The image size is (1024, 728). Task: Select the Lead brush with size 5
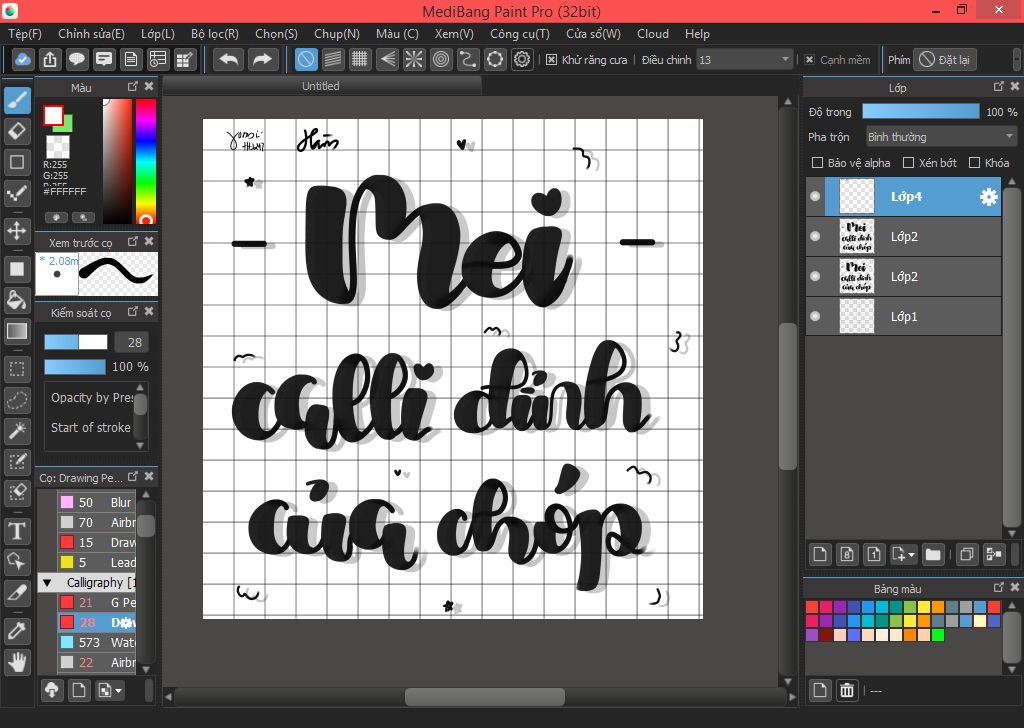click(x=97, y=562)
